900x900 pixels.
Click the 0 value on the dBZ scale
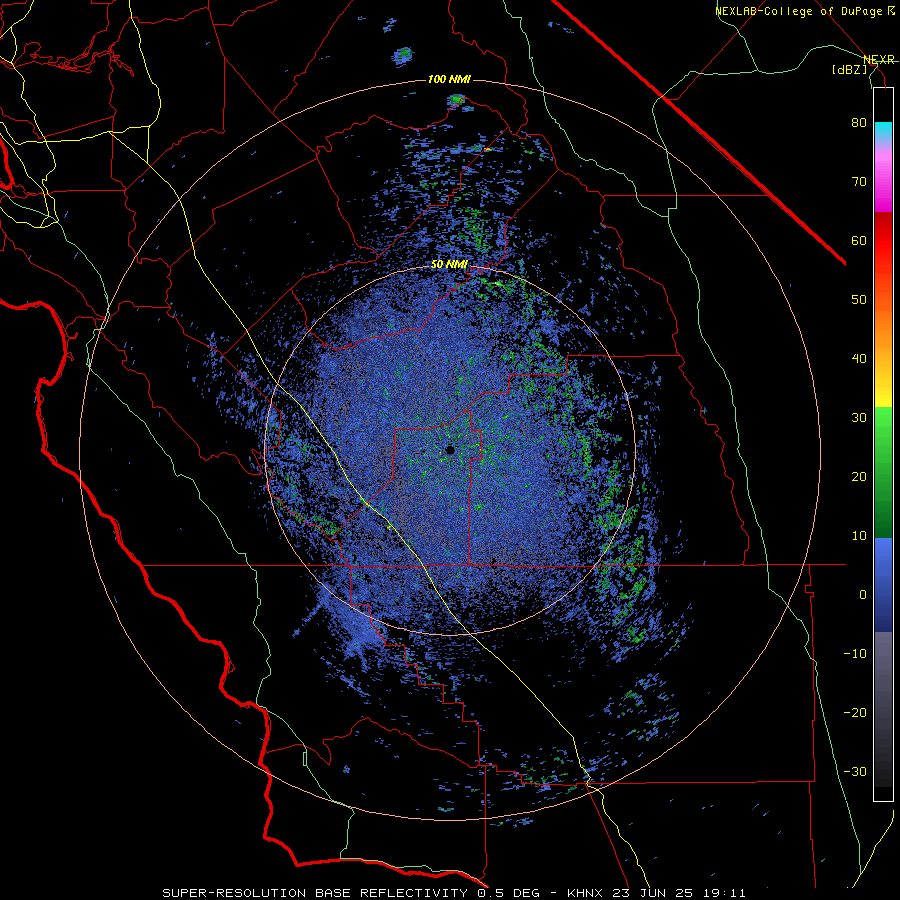(x=863, y=595)
